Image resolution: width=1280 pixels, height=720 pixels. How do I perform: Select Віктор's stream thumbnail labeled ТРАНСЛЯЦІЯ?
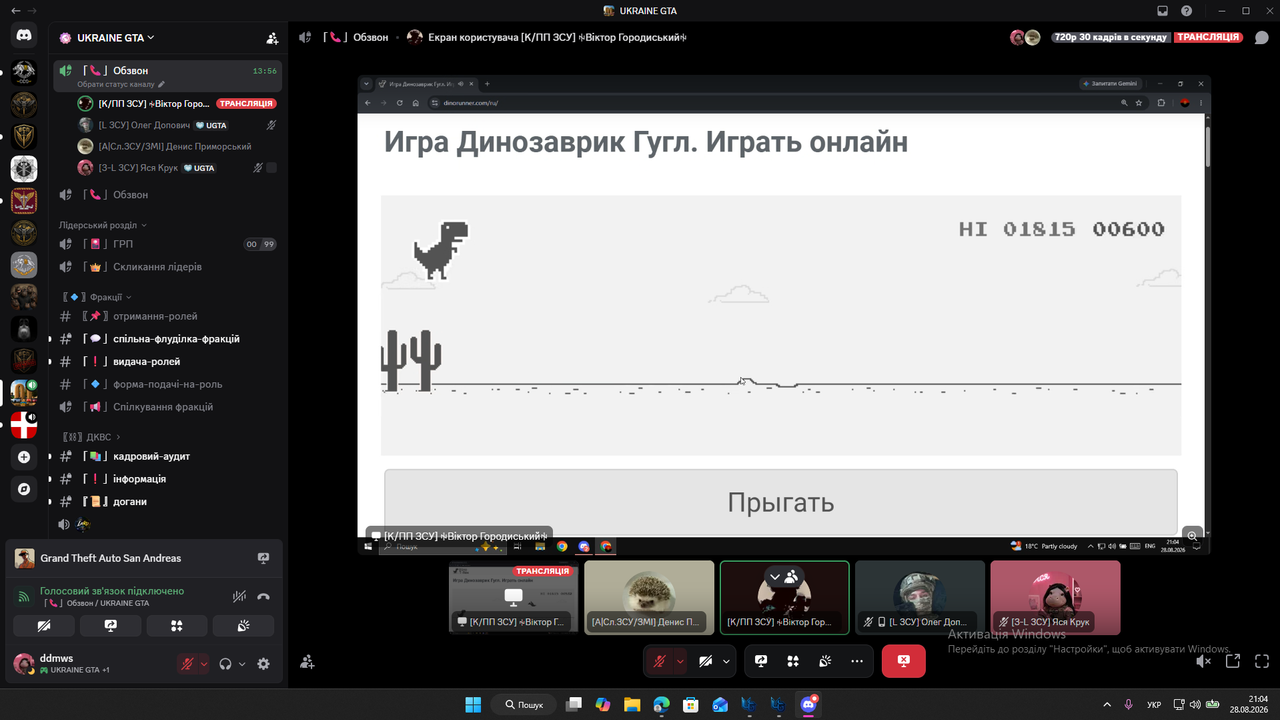[x=513, y=597]
